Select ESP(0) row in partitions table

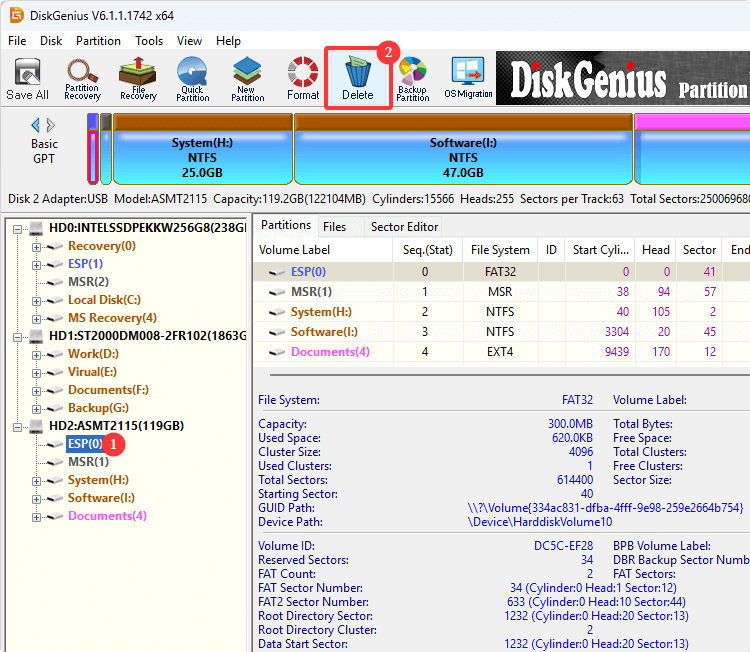click(x=501, y=272)
